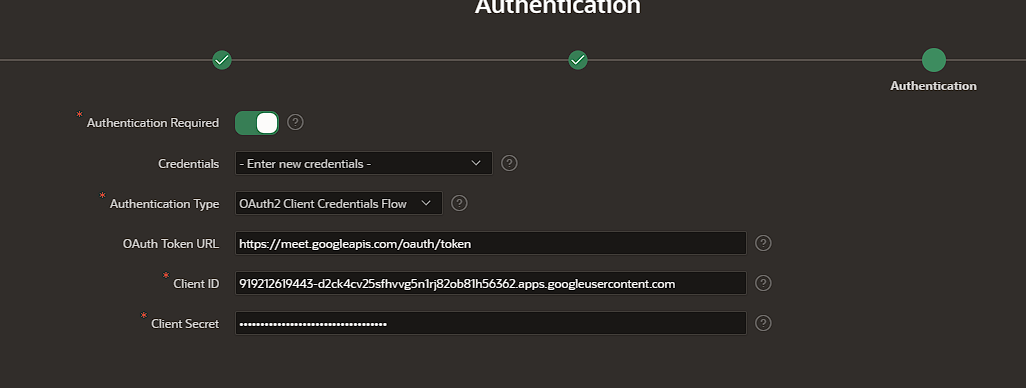Expand the Authentication Type dropdown
This screenshot has height=388, width=1026.
click(338, 203)
